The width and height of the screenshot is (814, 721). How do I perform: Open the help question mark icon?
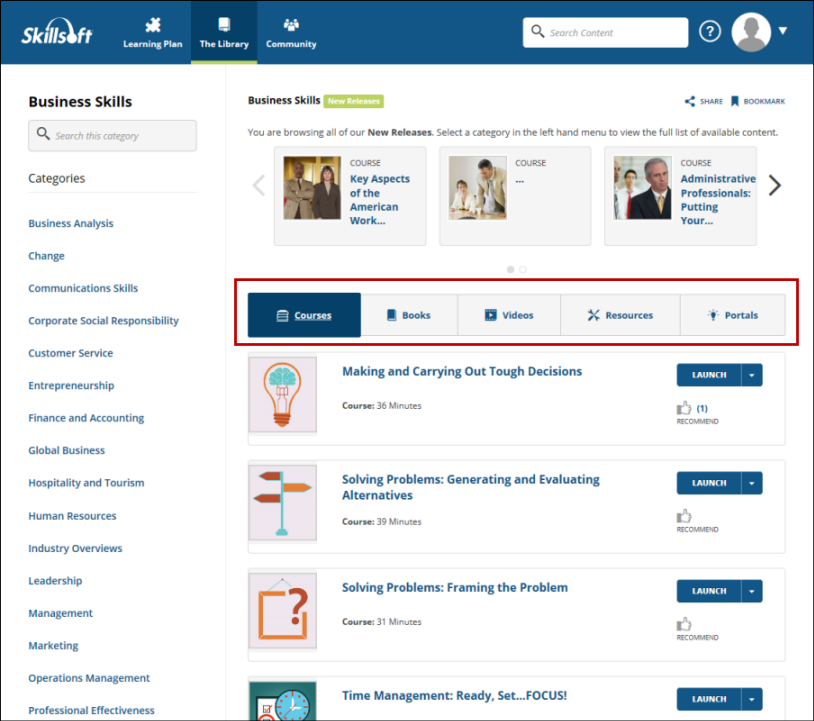(710, 32)
